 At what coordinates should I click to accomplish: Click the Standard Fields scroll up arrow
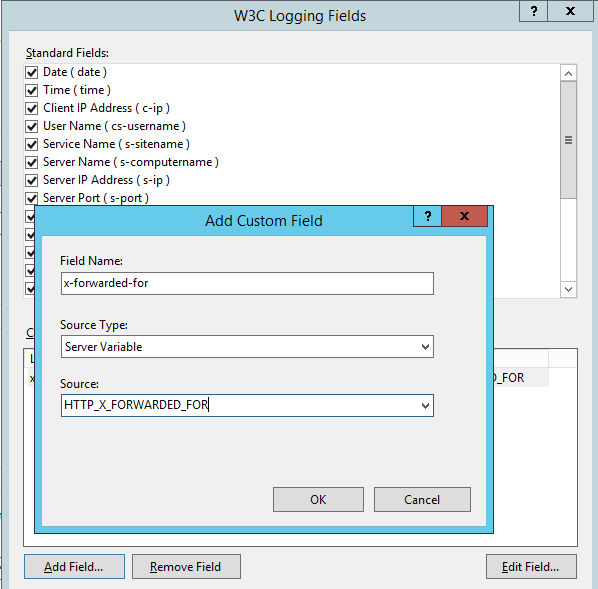pyautogui.click(x=568, y=73)
